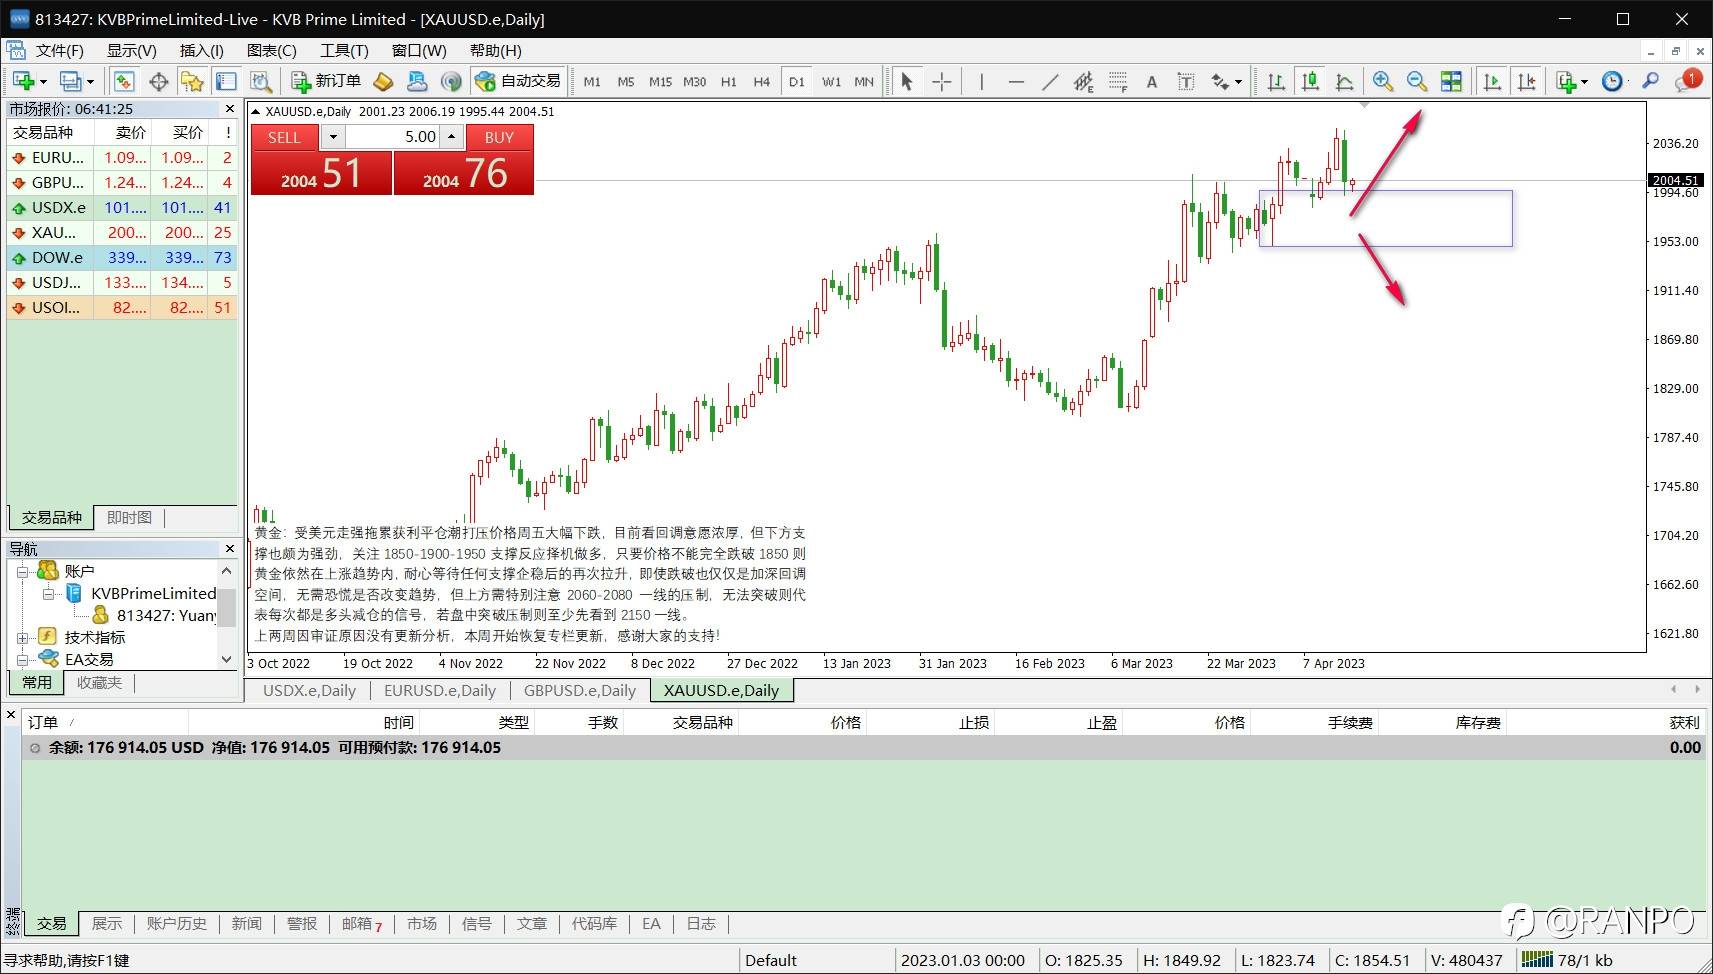Toggle chart auto scroll
1713x974 pixels.
click(1492, 81)
